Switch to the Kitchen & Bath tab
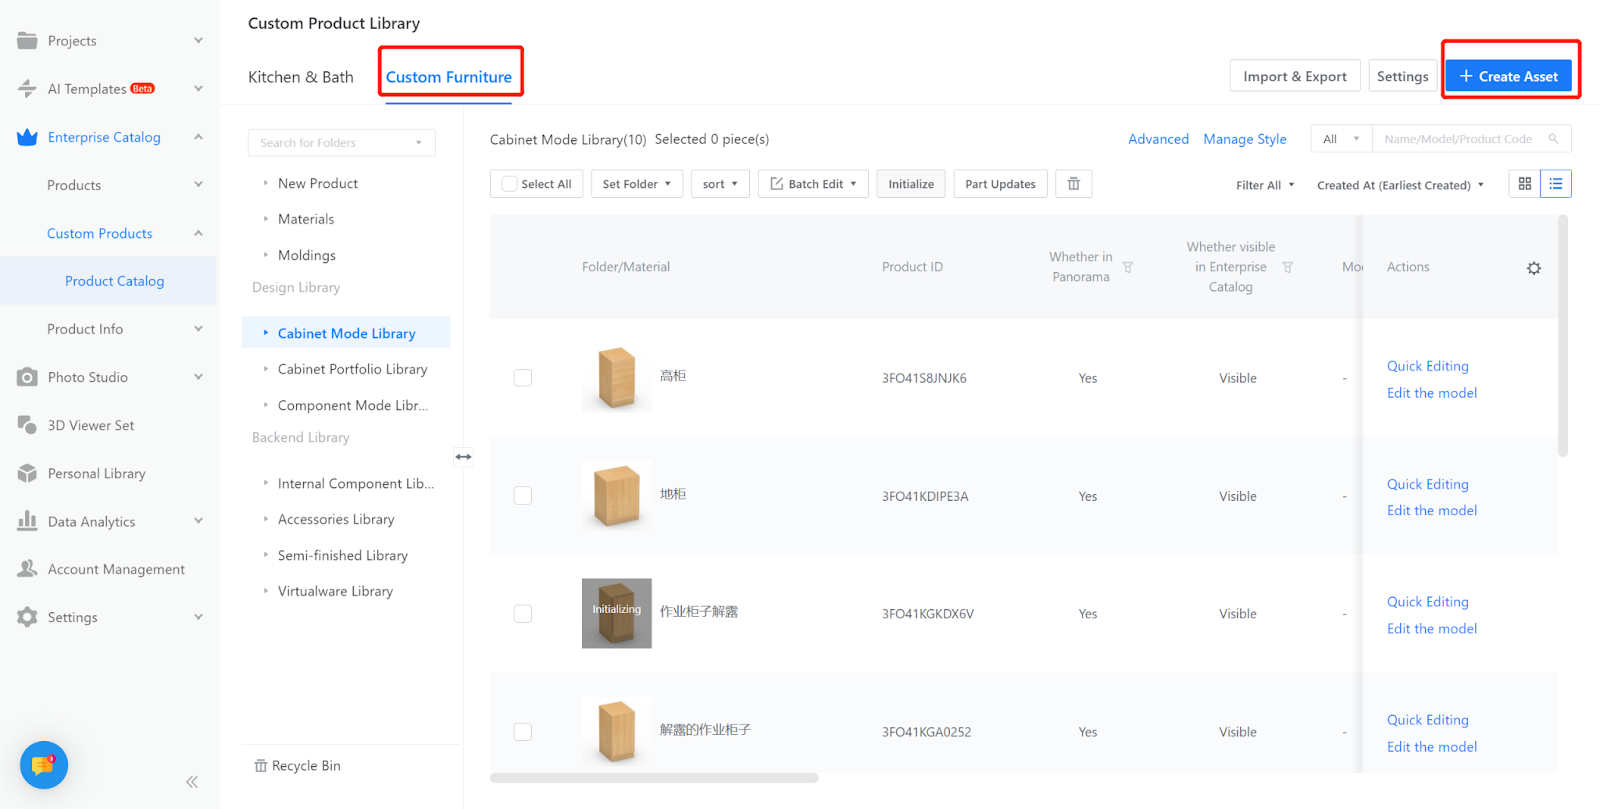1600x809 pixels. [300, 77]
